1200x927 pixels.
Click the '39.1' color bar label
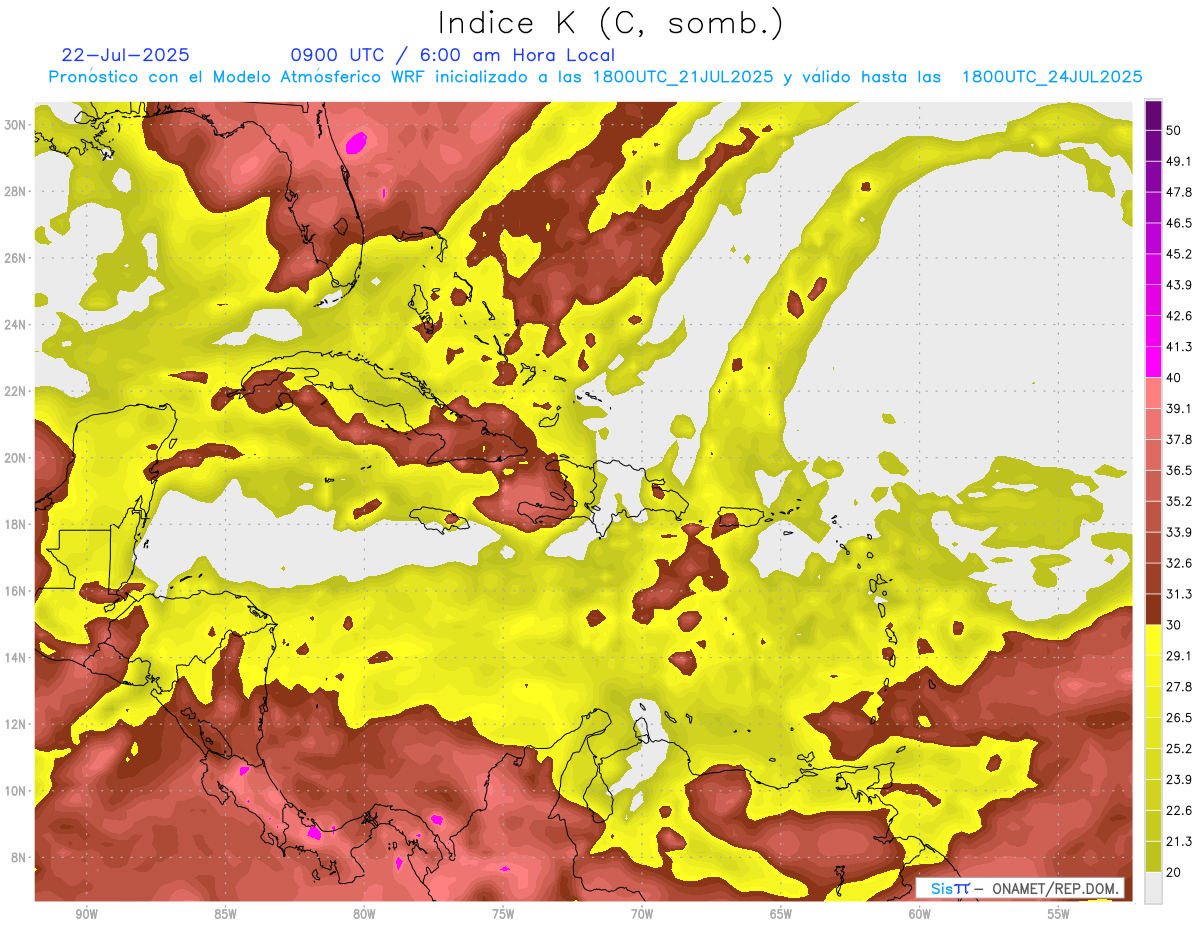pyautogui.click(x=1179, y=409)
